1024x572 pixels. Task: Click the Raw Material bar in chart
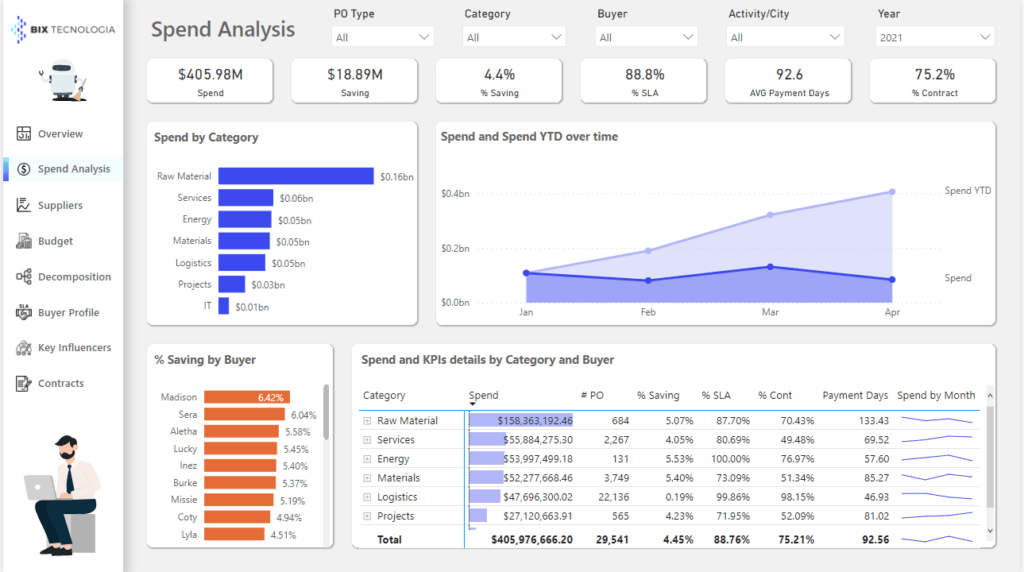[x=296, y=176]
